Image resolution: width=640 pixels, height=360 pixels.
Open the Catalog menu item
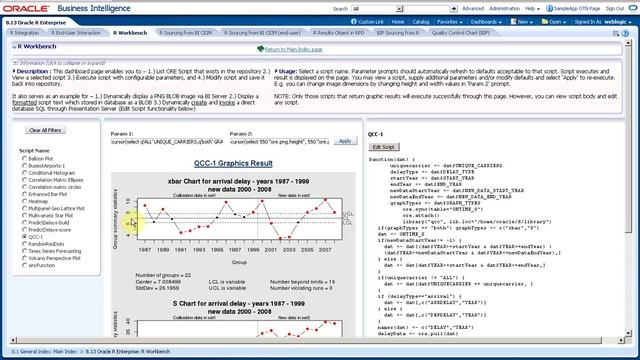(x=420, y=22)
